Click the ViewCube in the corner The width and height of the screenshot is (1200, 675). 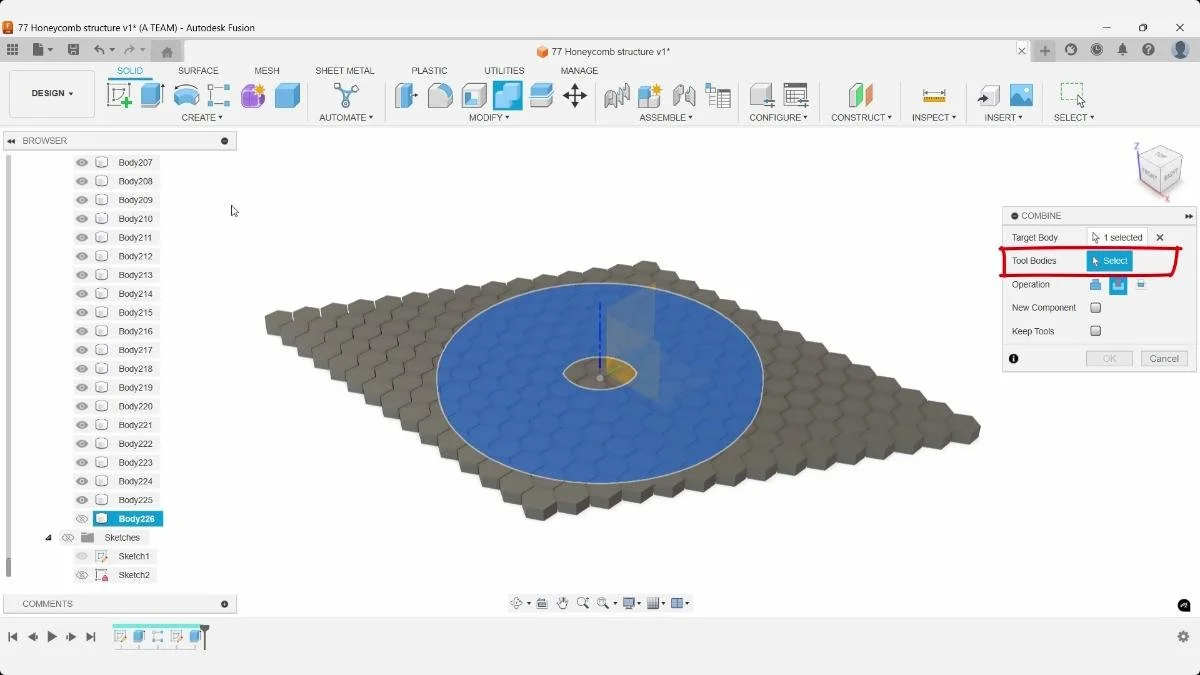click(1160, 171)
